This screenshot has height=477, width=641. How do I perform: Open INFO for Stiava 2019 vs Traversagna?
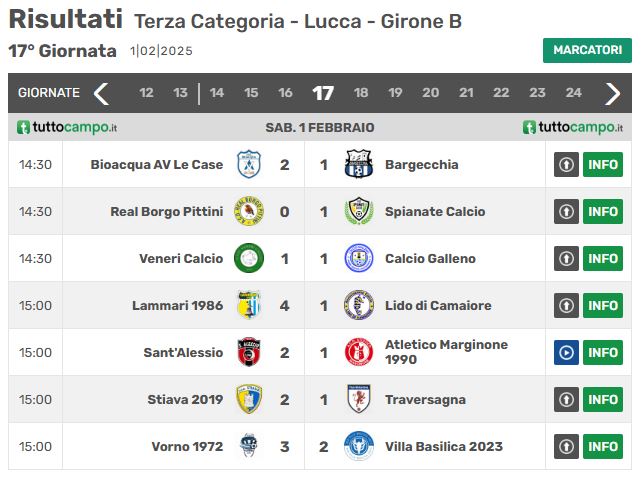[x=603, y=399]
